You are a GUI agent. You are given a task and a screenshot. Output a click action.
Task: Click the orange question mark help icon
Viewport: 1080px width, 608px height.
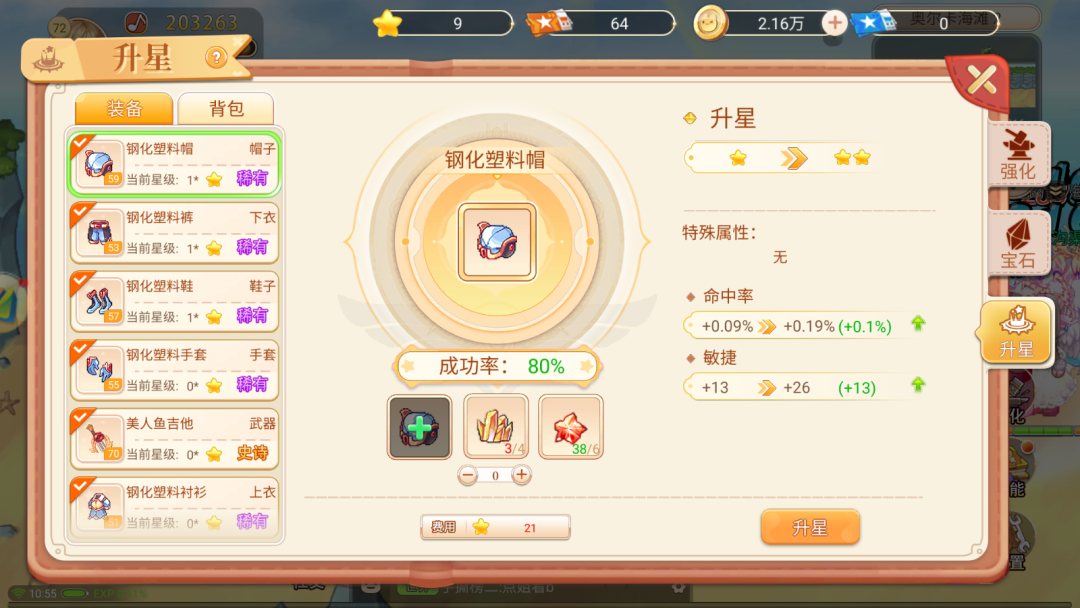[x=216, y=57]
